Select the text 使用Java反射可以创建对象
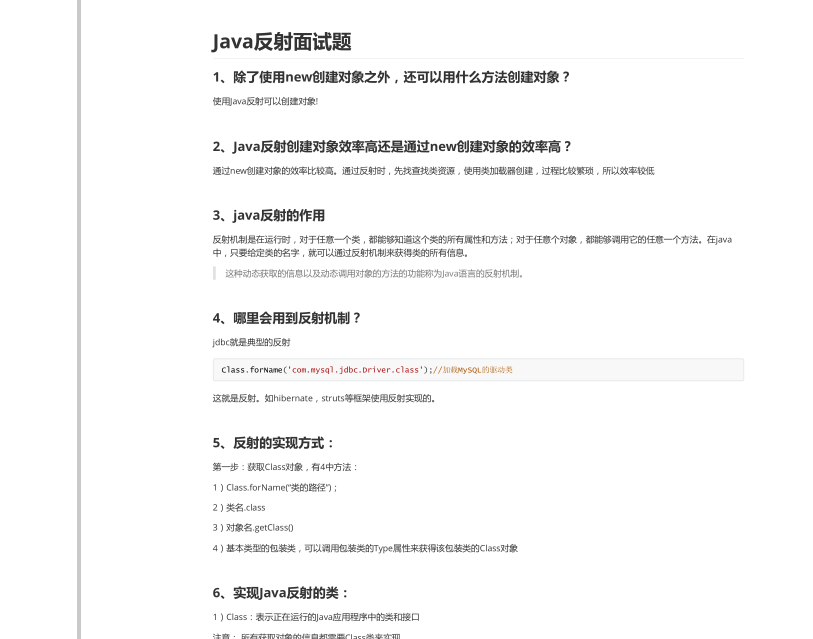 point(264,101)
